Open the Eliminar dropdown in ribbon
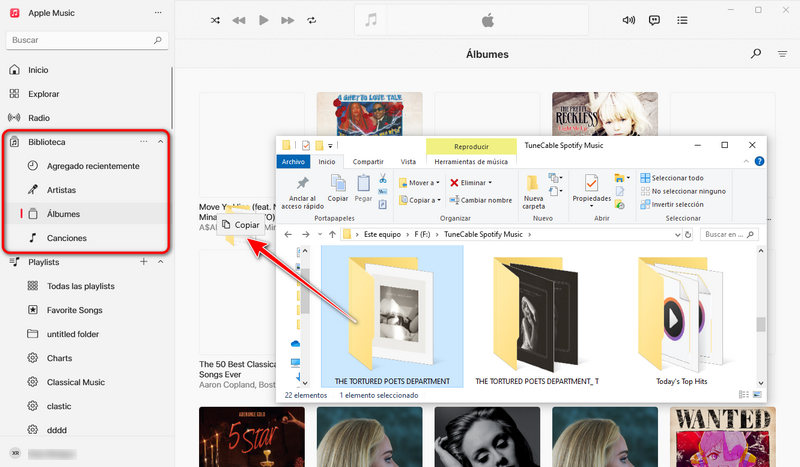 point(470,183)
